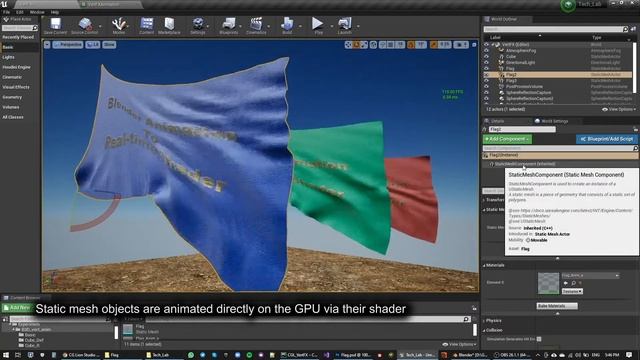Select the Volumes category in Place Actors
This screenshot has height=360, width=640.
pos(11,107)
